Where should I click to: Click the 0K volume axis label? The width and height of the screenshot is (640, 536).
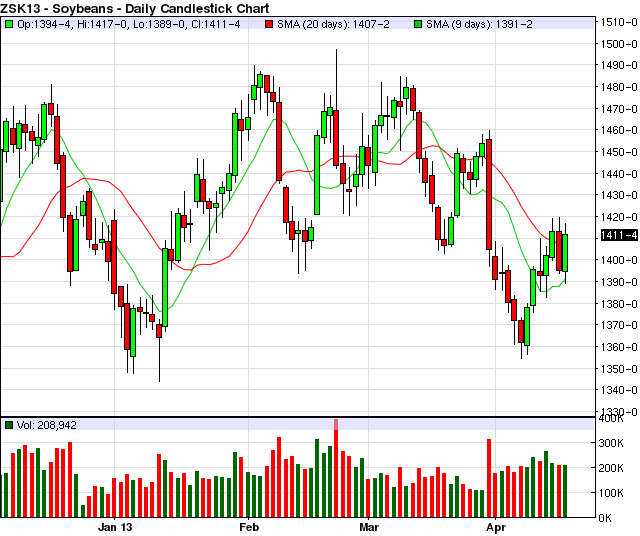tap(605, 518)
